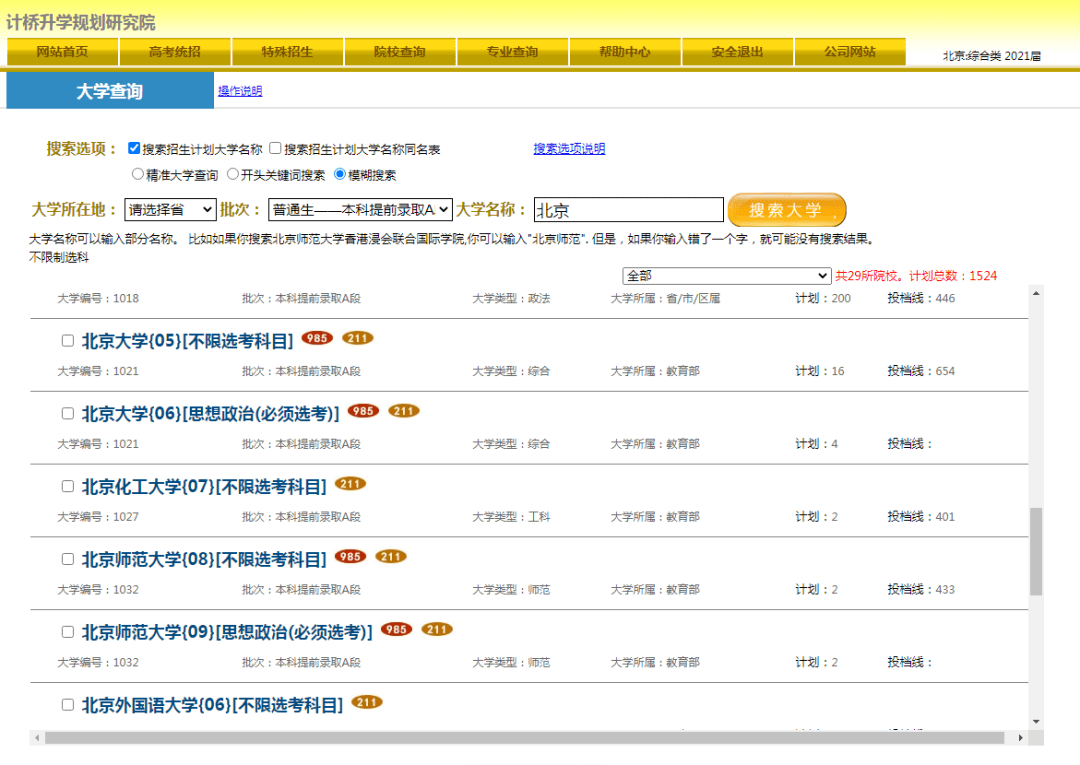The image size is (1080, 765).
Task: Select 开头关键词搜索 radio button
Action: (233, 174)
